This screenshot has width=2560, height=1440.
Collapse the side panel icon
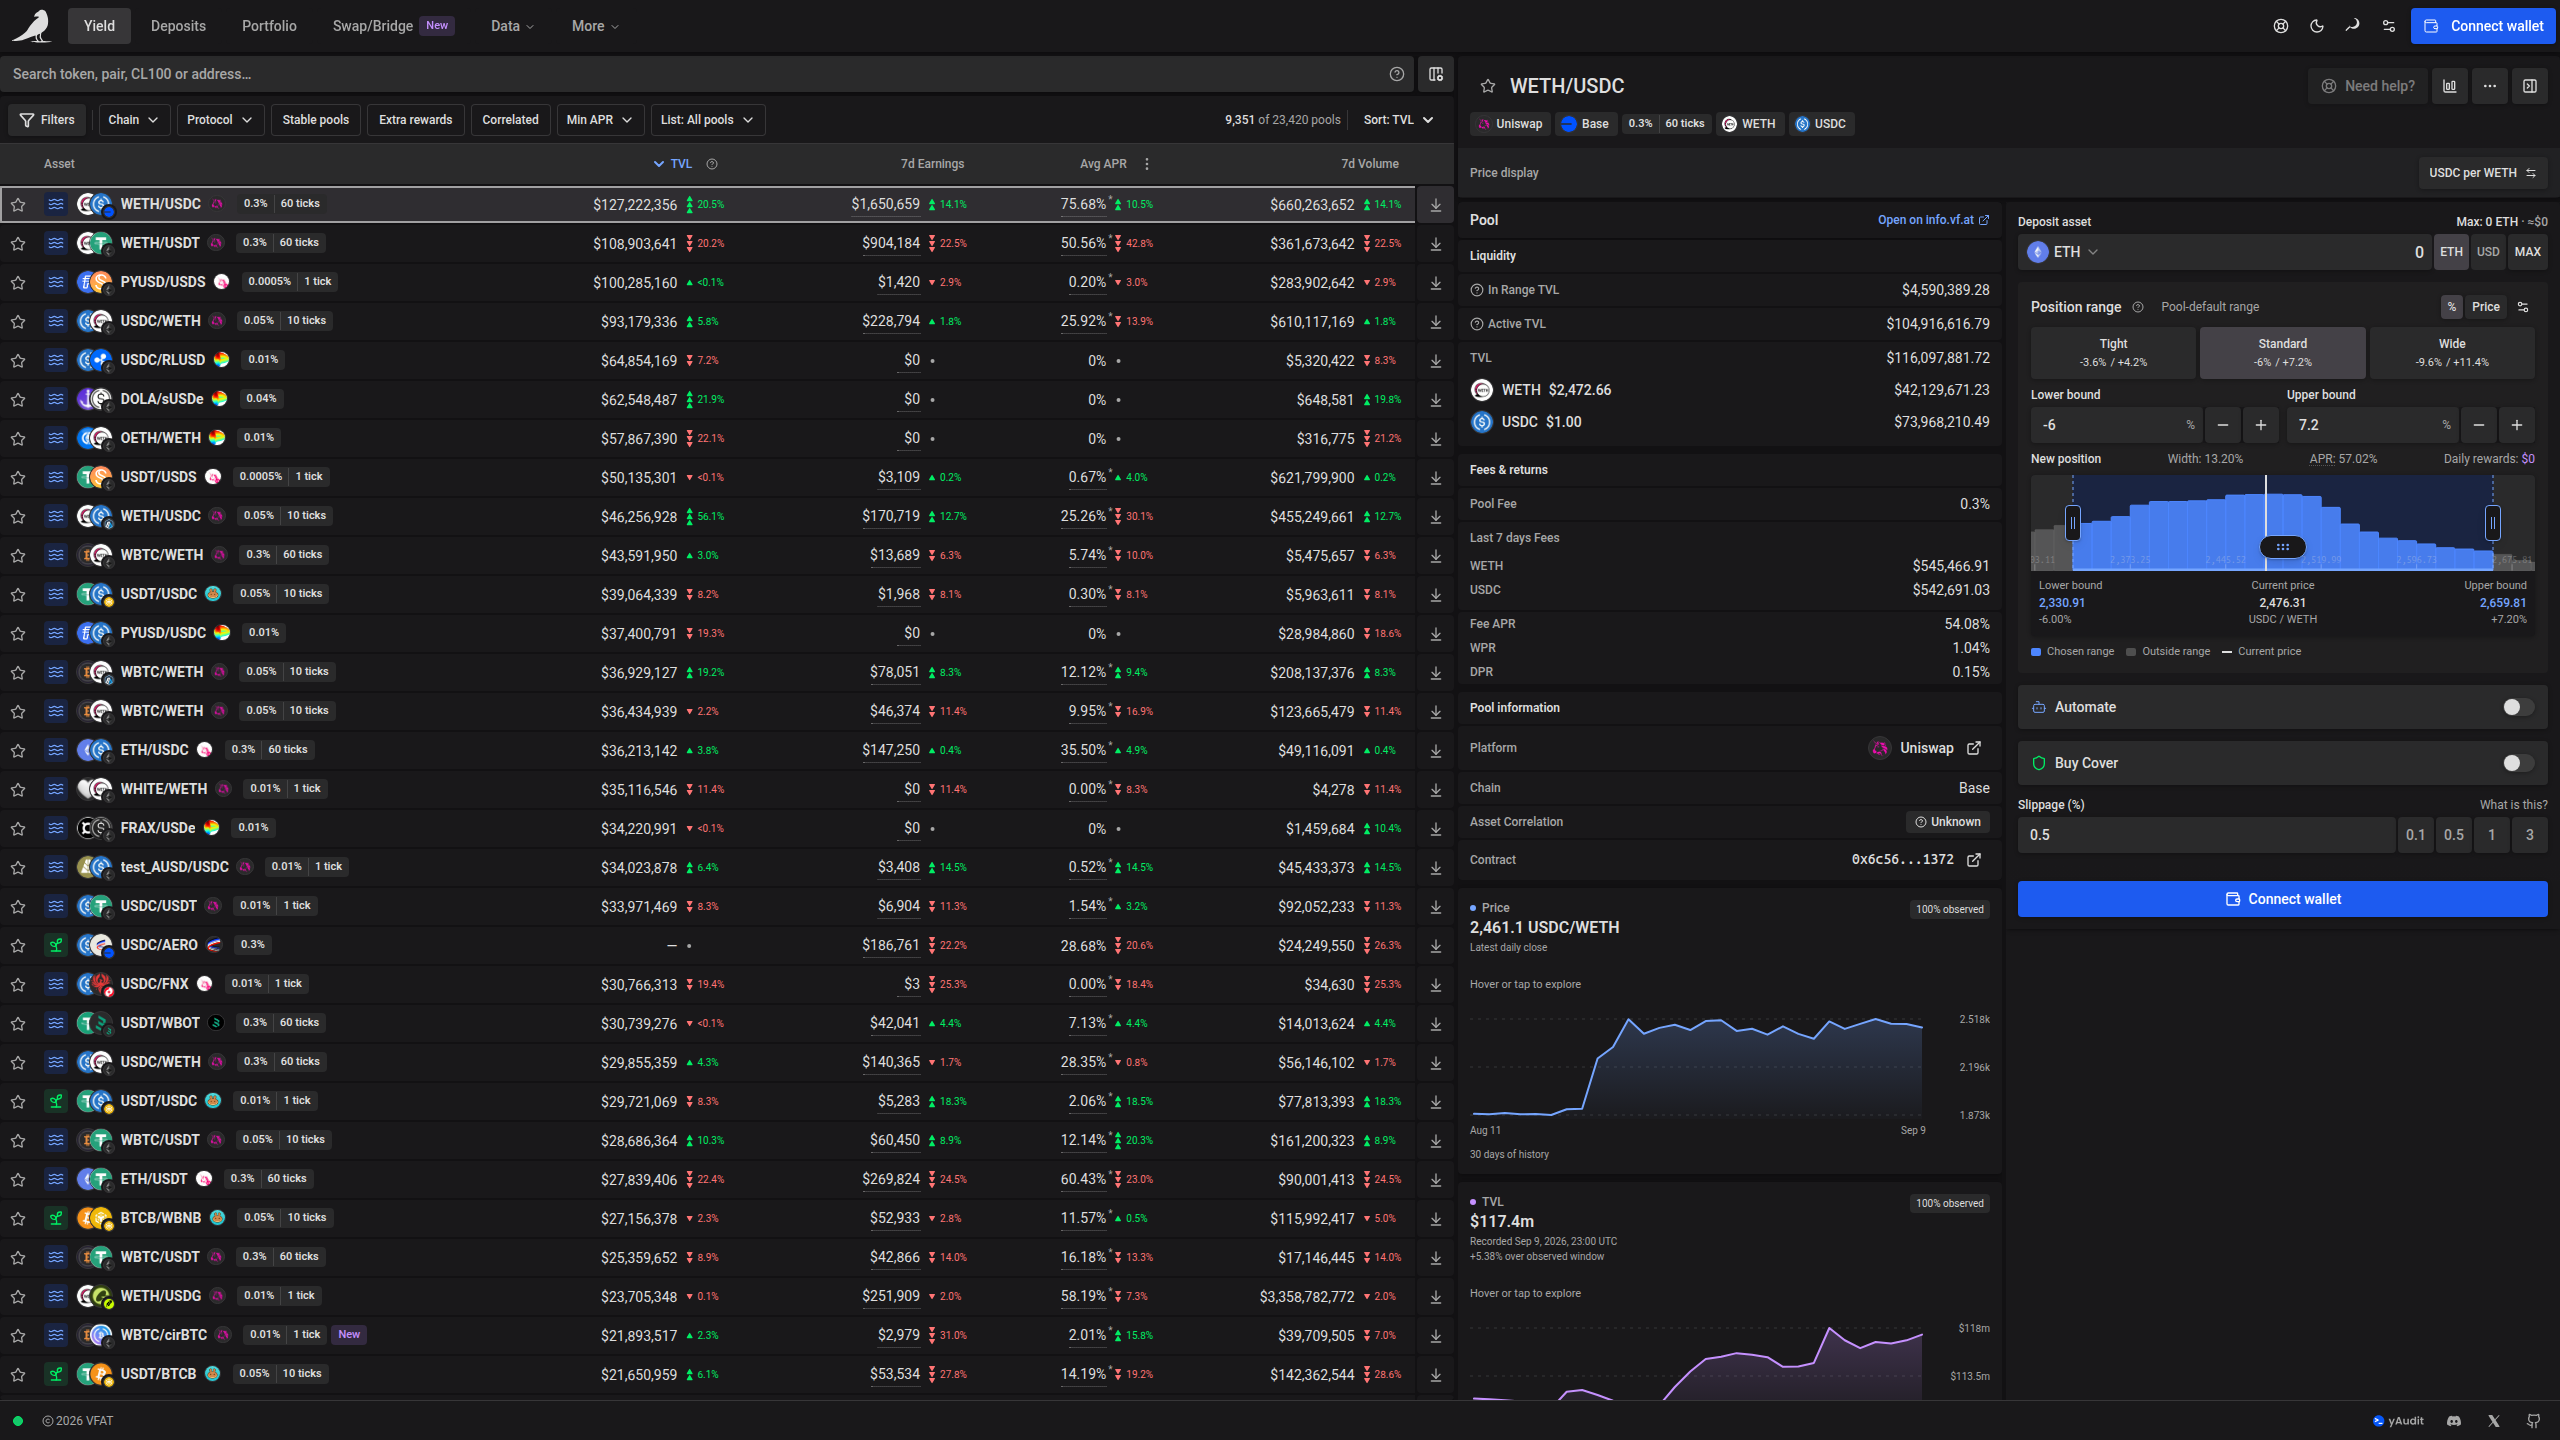coord(2530,86)
